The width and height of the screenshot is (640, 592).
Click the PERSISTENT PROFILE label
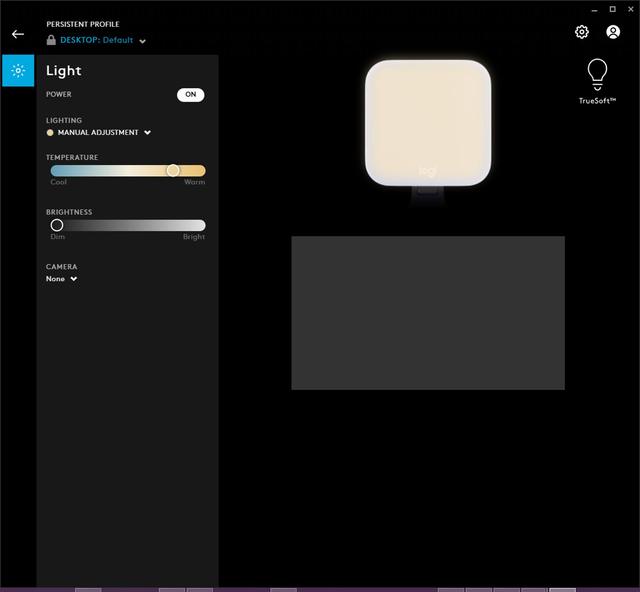[83, 24]
